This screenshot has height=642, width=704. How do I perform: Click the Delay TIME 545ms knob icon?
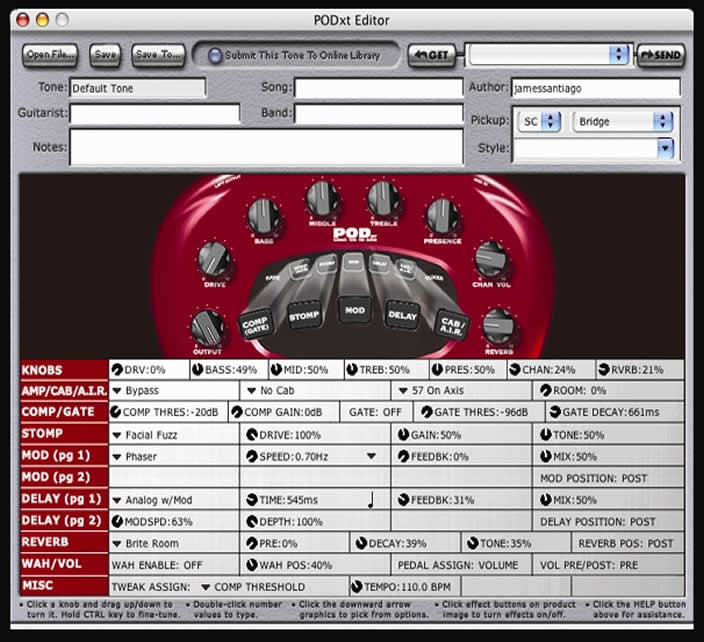pyautogui.click(x=252, y=499)
